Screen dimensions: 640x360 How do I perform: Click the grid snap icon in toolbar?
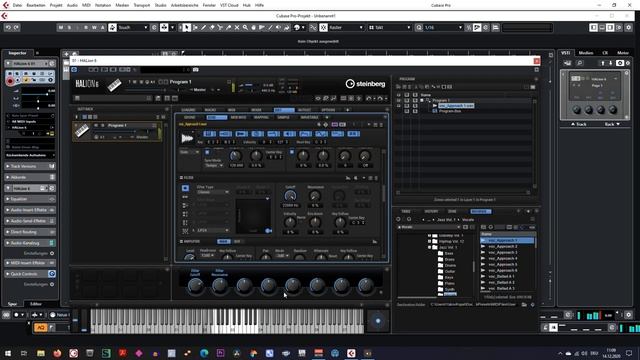tap(323, 27)
